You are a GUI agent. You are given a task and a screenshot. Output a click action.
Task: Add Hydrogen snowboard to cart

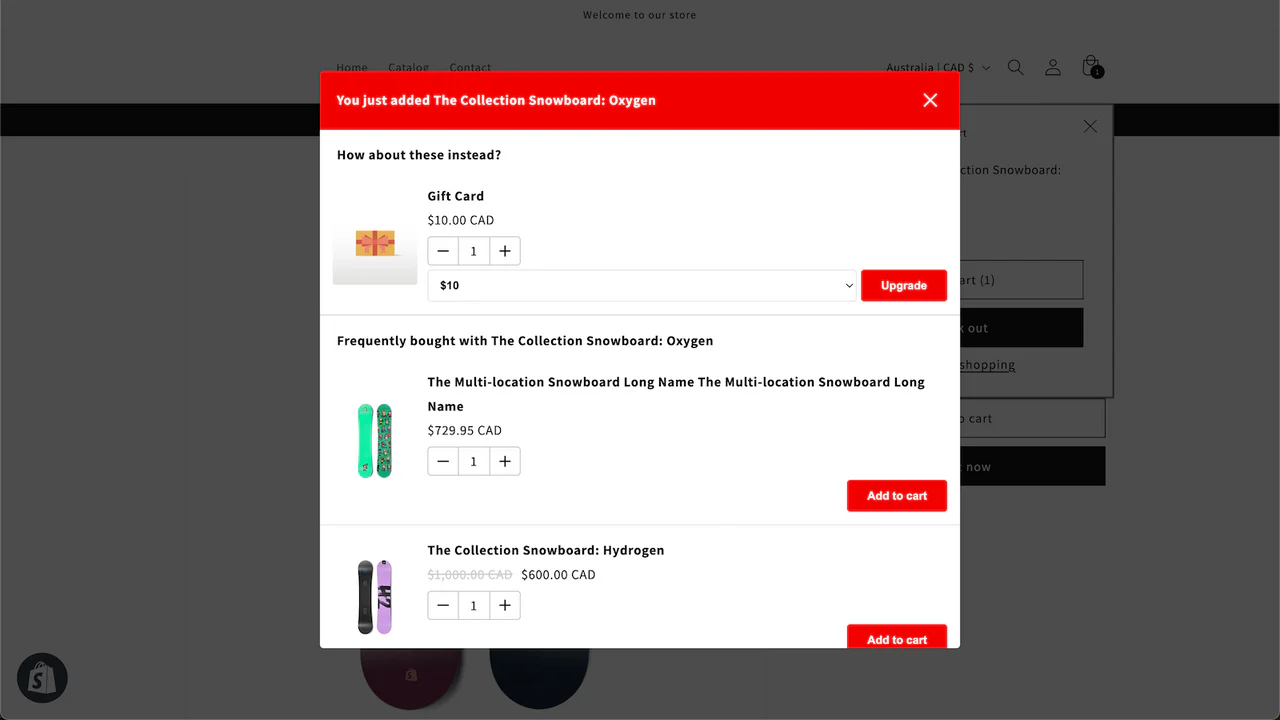(896, 638)
